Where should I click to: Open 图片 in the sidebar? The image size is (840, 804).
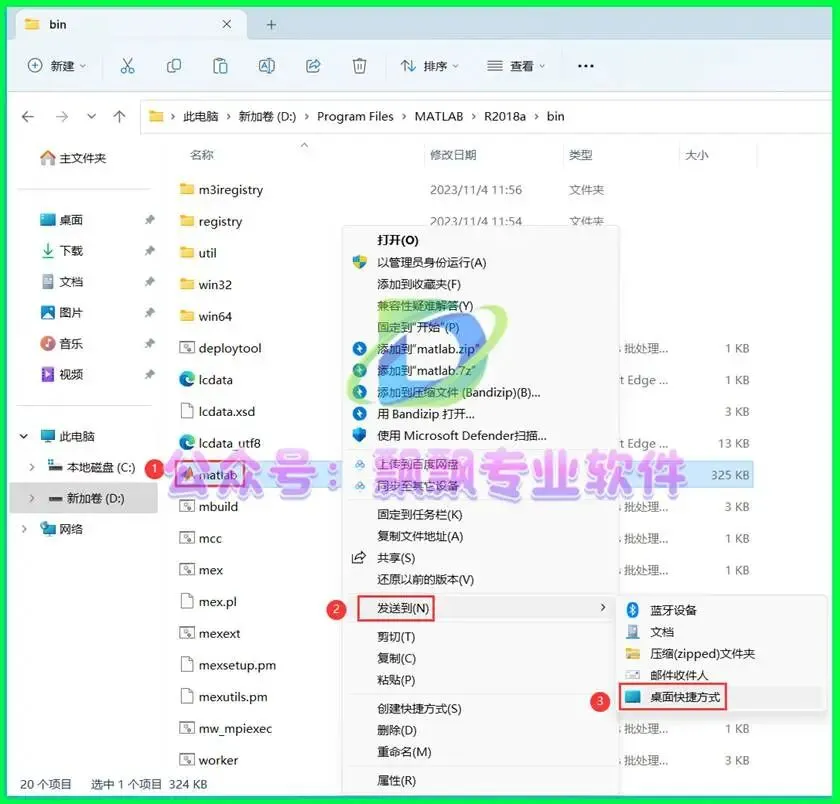click(62, 312)
